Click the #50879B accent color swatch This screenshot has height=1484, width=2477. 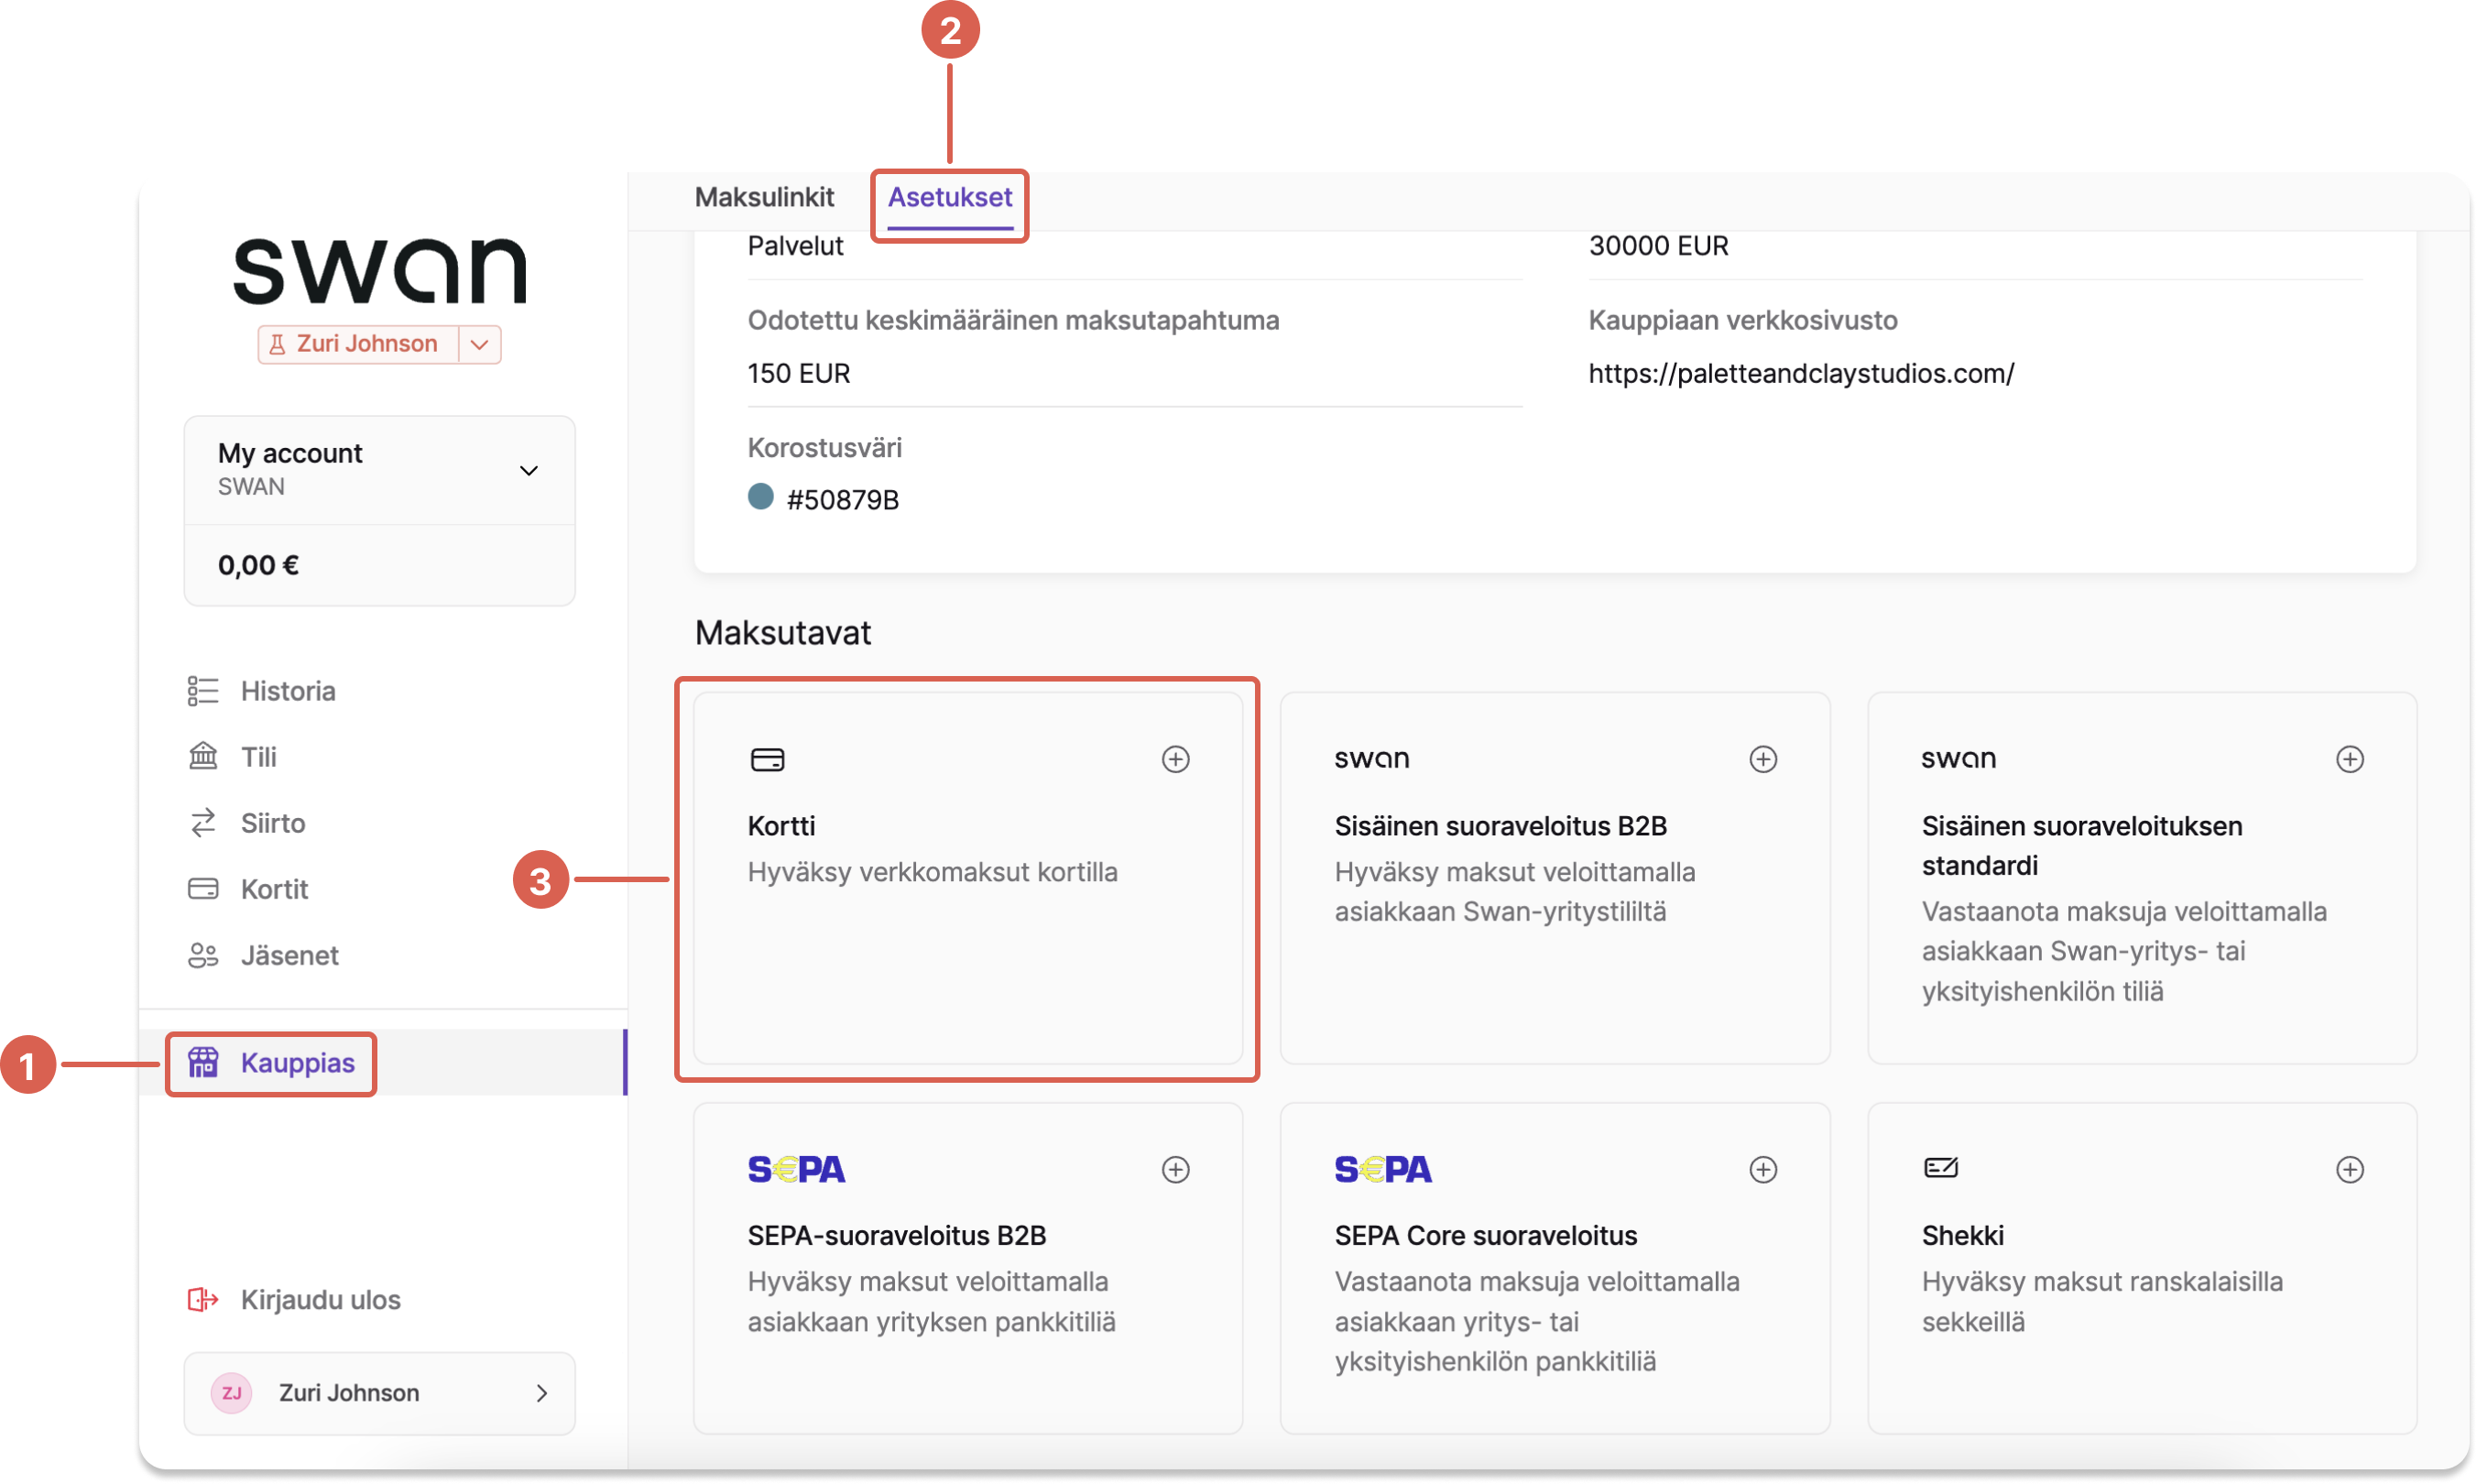[760, 496]
